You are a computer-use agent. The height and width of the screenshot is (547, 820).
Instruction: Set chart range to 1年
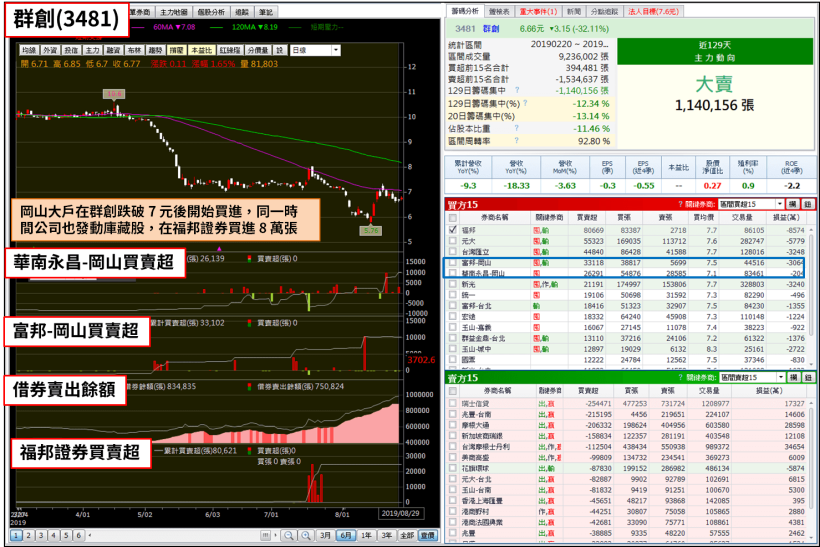coord(366,535)
